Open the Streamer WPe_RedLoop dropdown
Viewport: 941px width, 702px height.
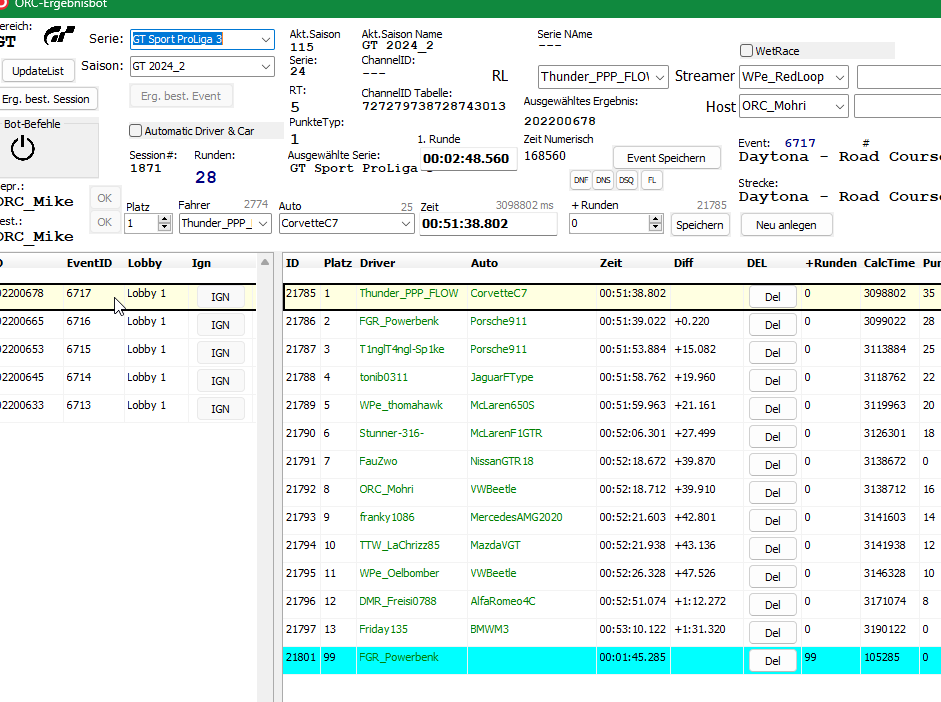pos(839,77)
